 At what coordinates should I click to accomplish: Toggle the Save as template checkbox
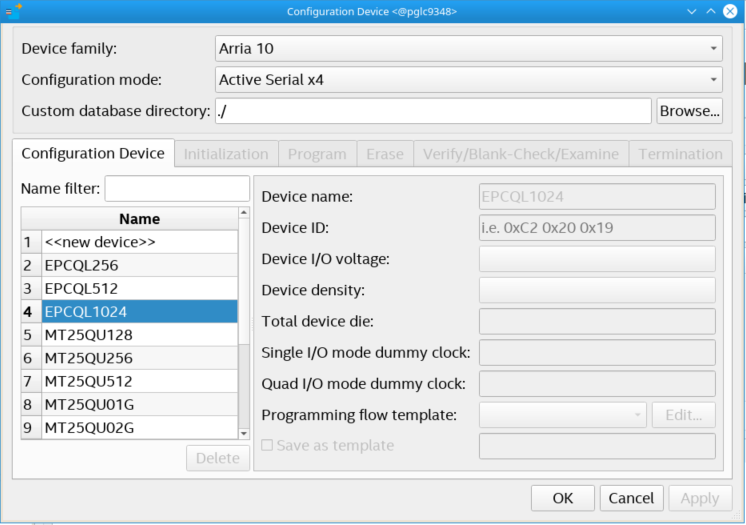tap(267, 445)
